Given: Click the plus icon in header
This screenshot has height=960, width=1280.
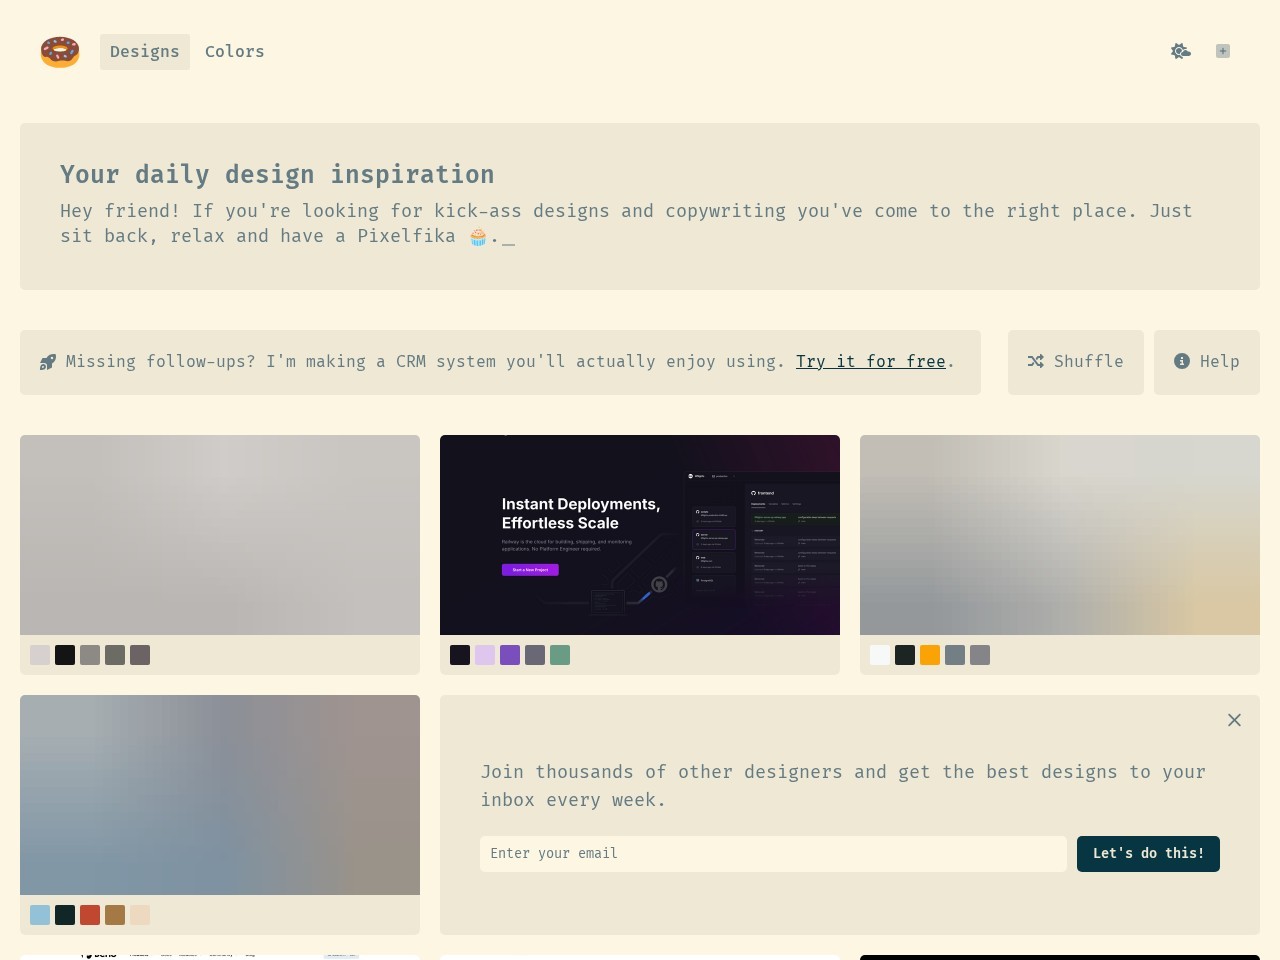Looking at the screenshot, I should (1222, 51).
